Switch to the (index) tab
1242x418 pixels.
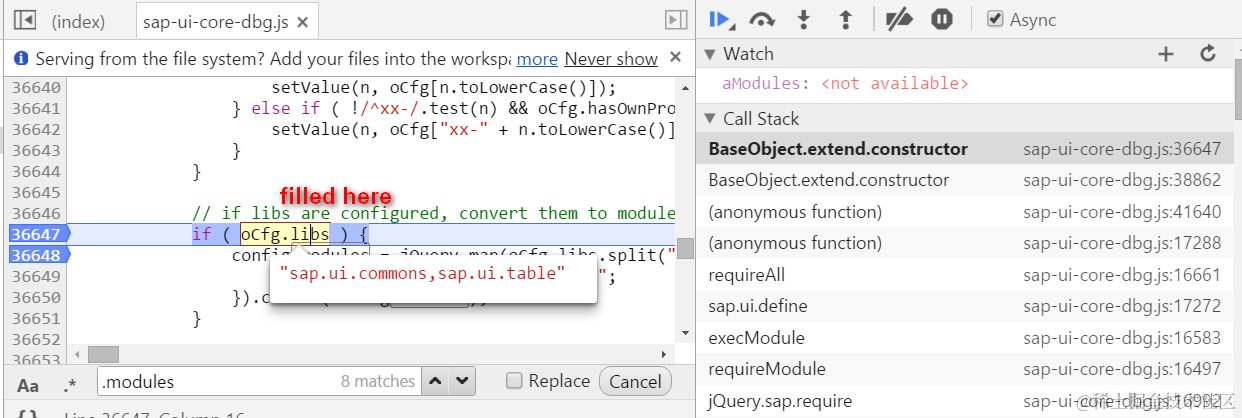click(79, 21)
